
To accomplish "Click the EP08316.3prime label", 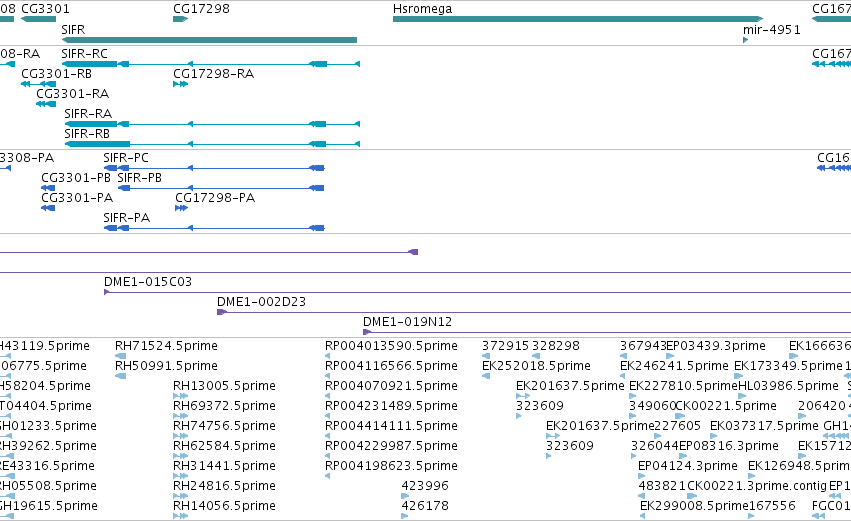I will pos(728,446).
